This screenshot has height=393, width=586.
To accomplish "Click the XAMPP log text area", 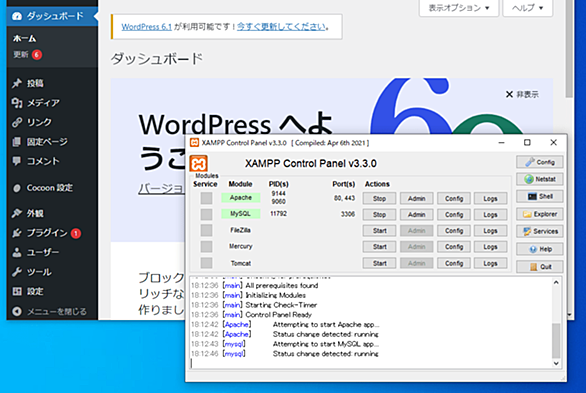I will 371,323.
